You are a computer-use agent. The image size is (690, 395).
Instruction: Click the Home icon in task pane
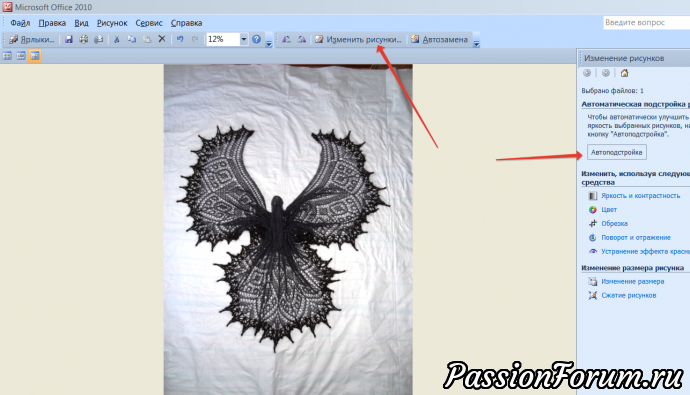tap(624, 73)
